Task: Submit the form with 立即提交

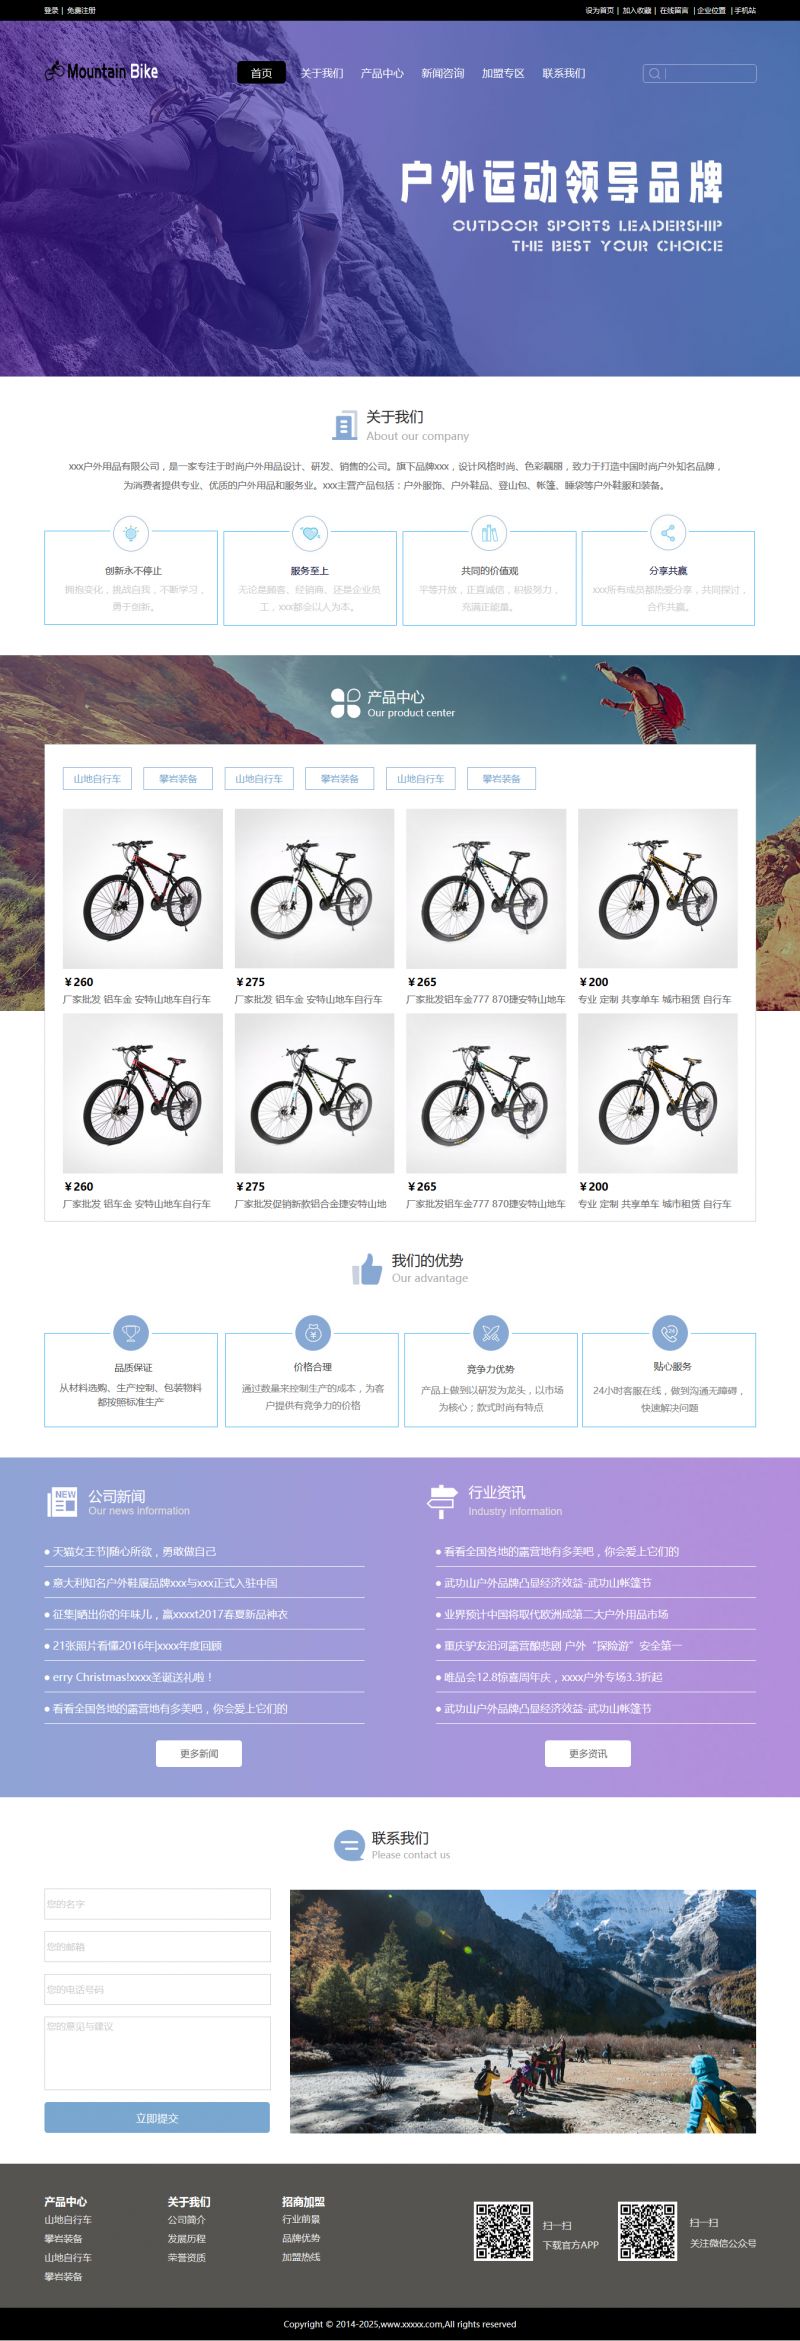Action: click(157, 2117)
